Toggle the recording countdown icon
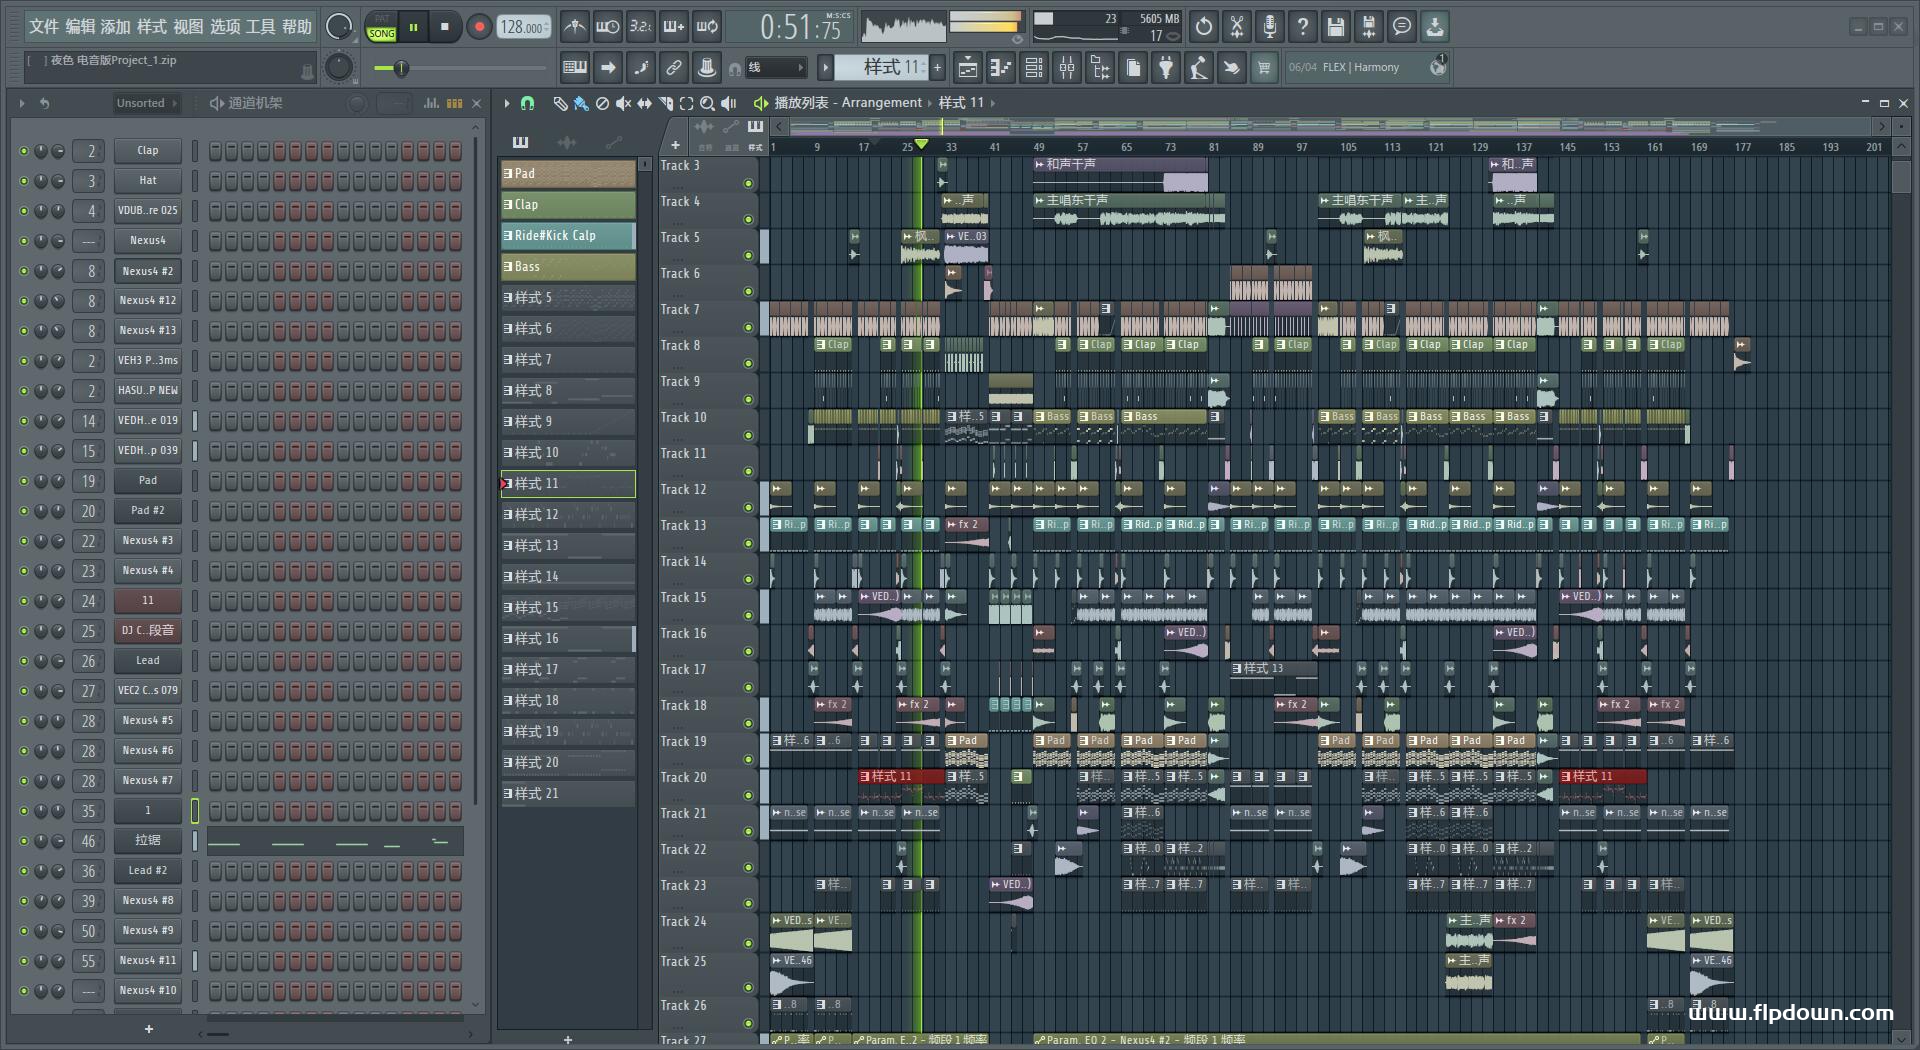 [x=640, y=27]
